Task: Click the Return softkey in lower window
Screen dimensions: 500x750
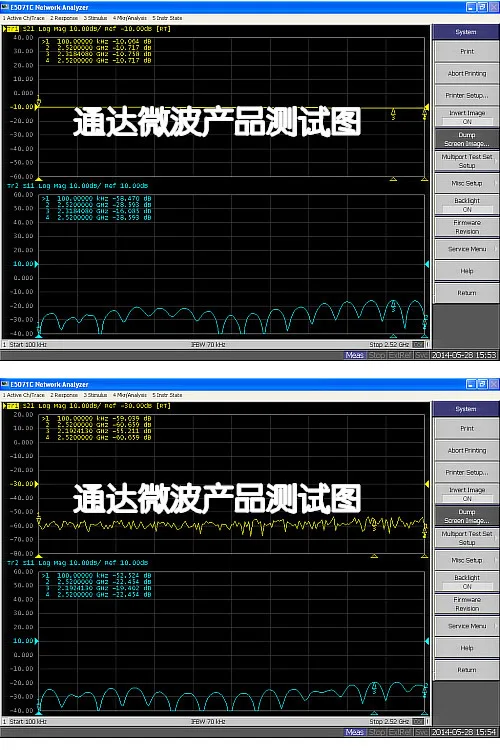Action: click(467, 670)
